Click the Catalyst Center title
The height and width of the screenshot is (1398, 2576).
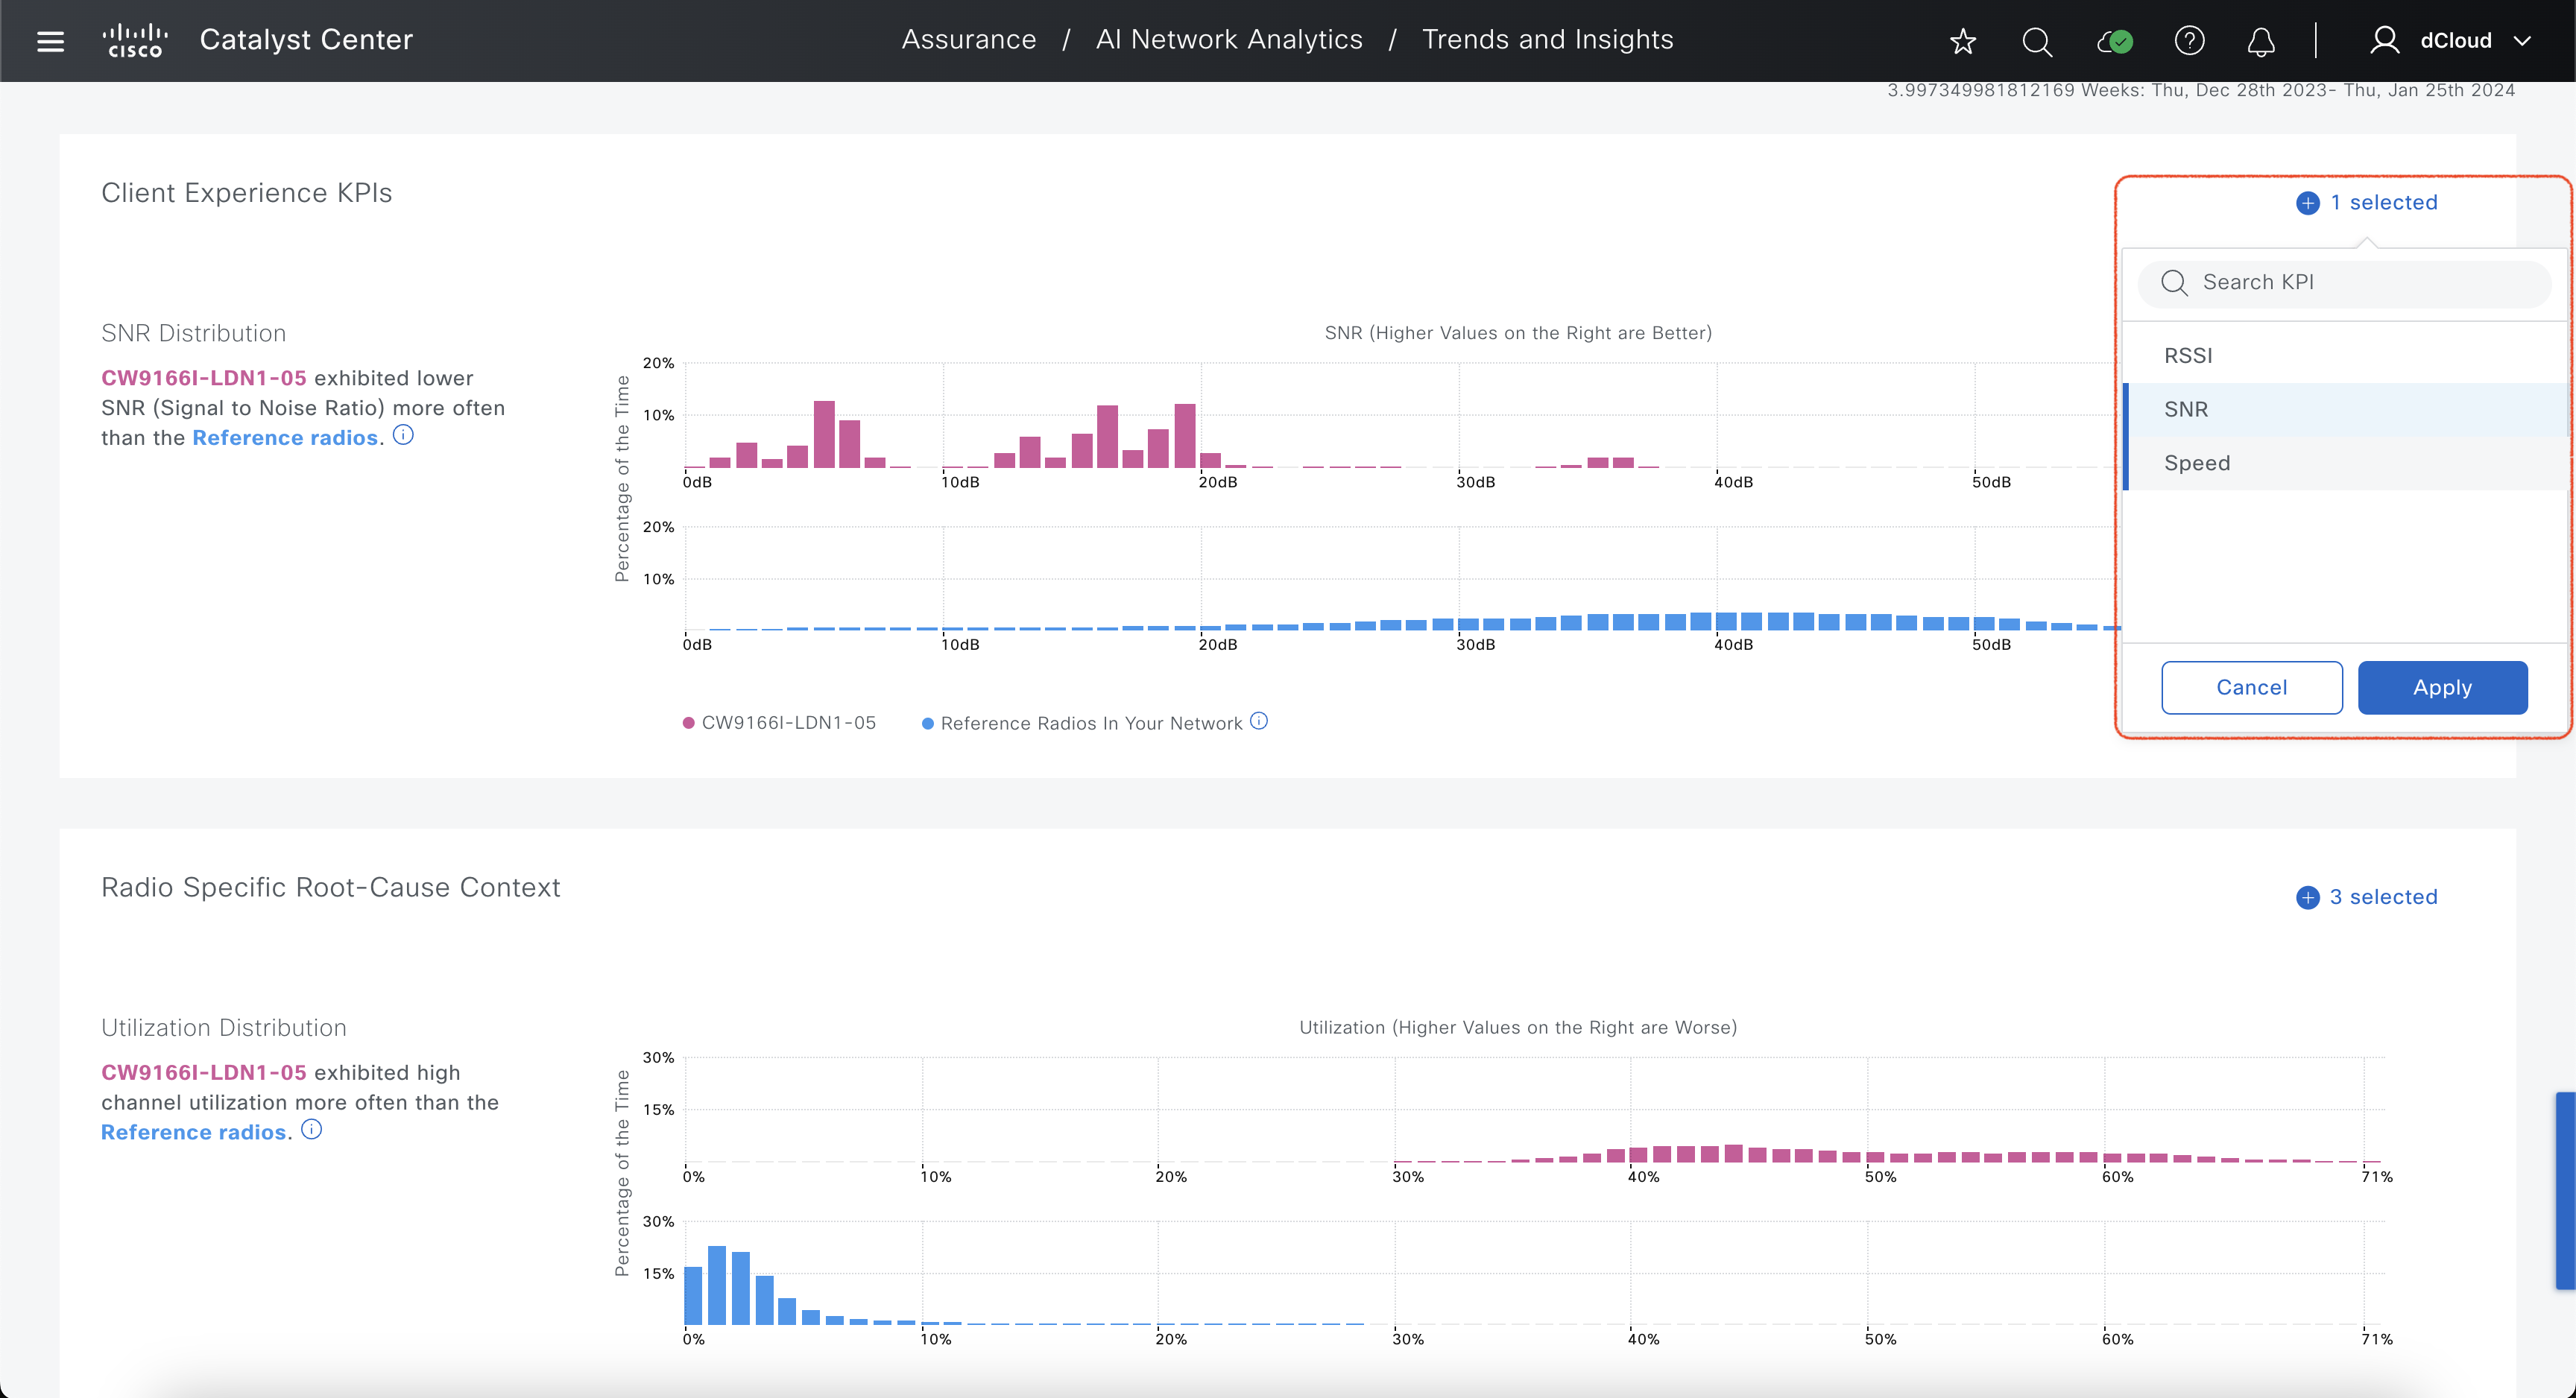click(306, 40)
